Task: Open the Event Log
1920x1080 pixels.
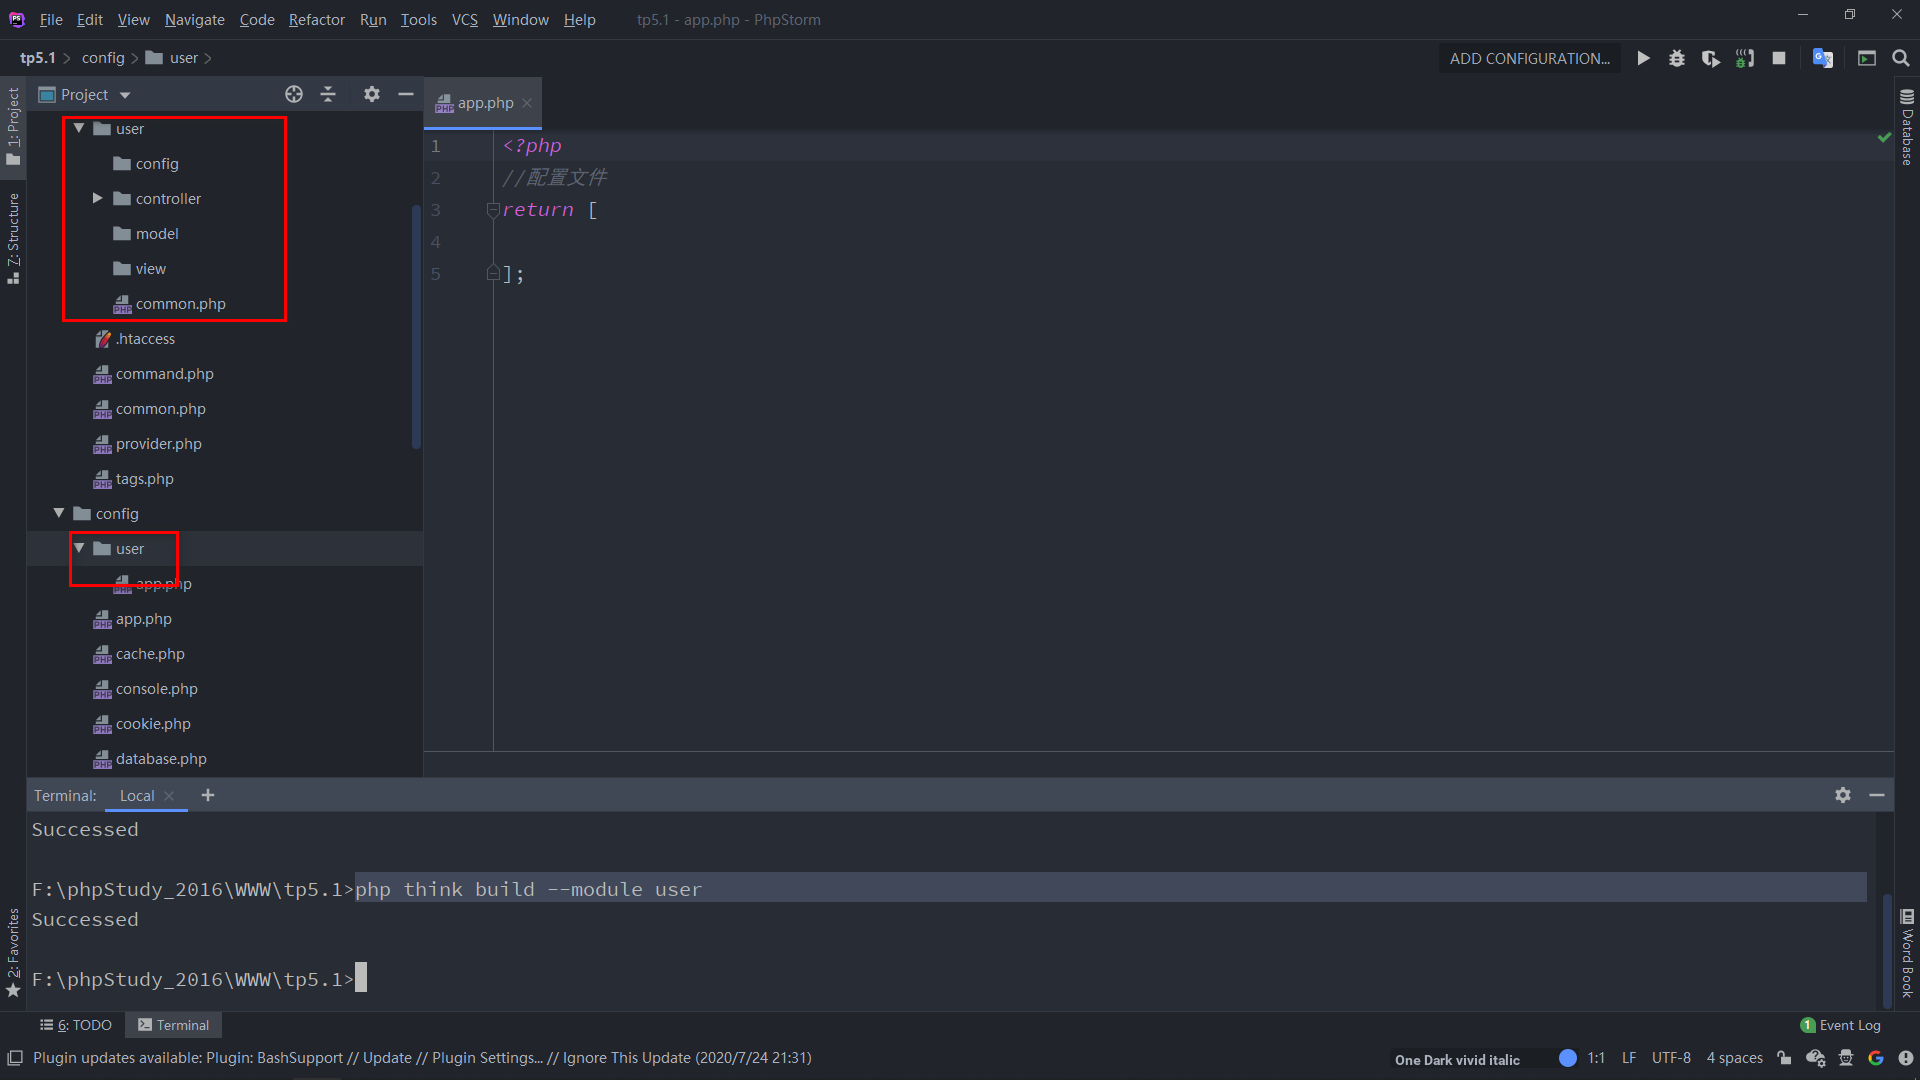Action: click(x=1840, y=1025)
